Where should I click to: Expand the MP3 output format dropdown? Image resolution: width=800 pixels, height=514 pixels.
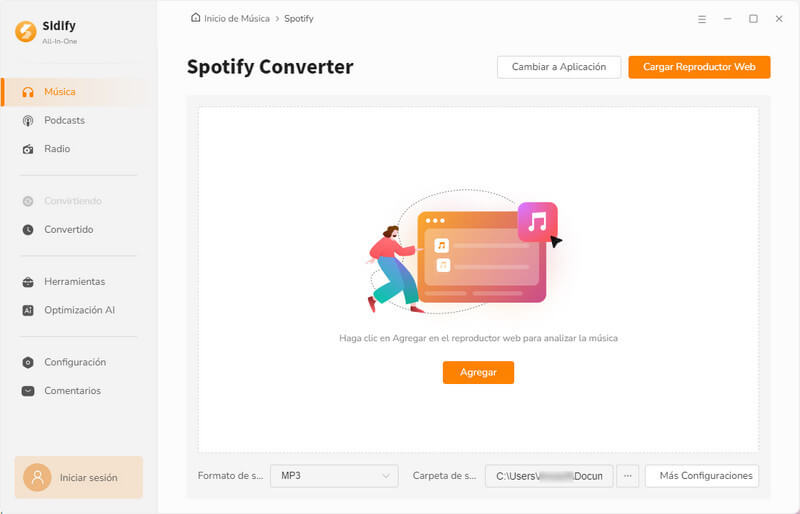coord(334,476)
